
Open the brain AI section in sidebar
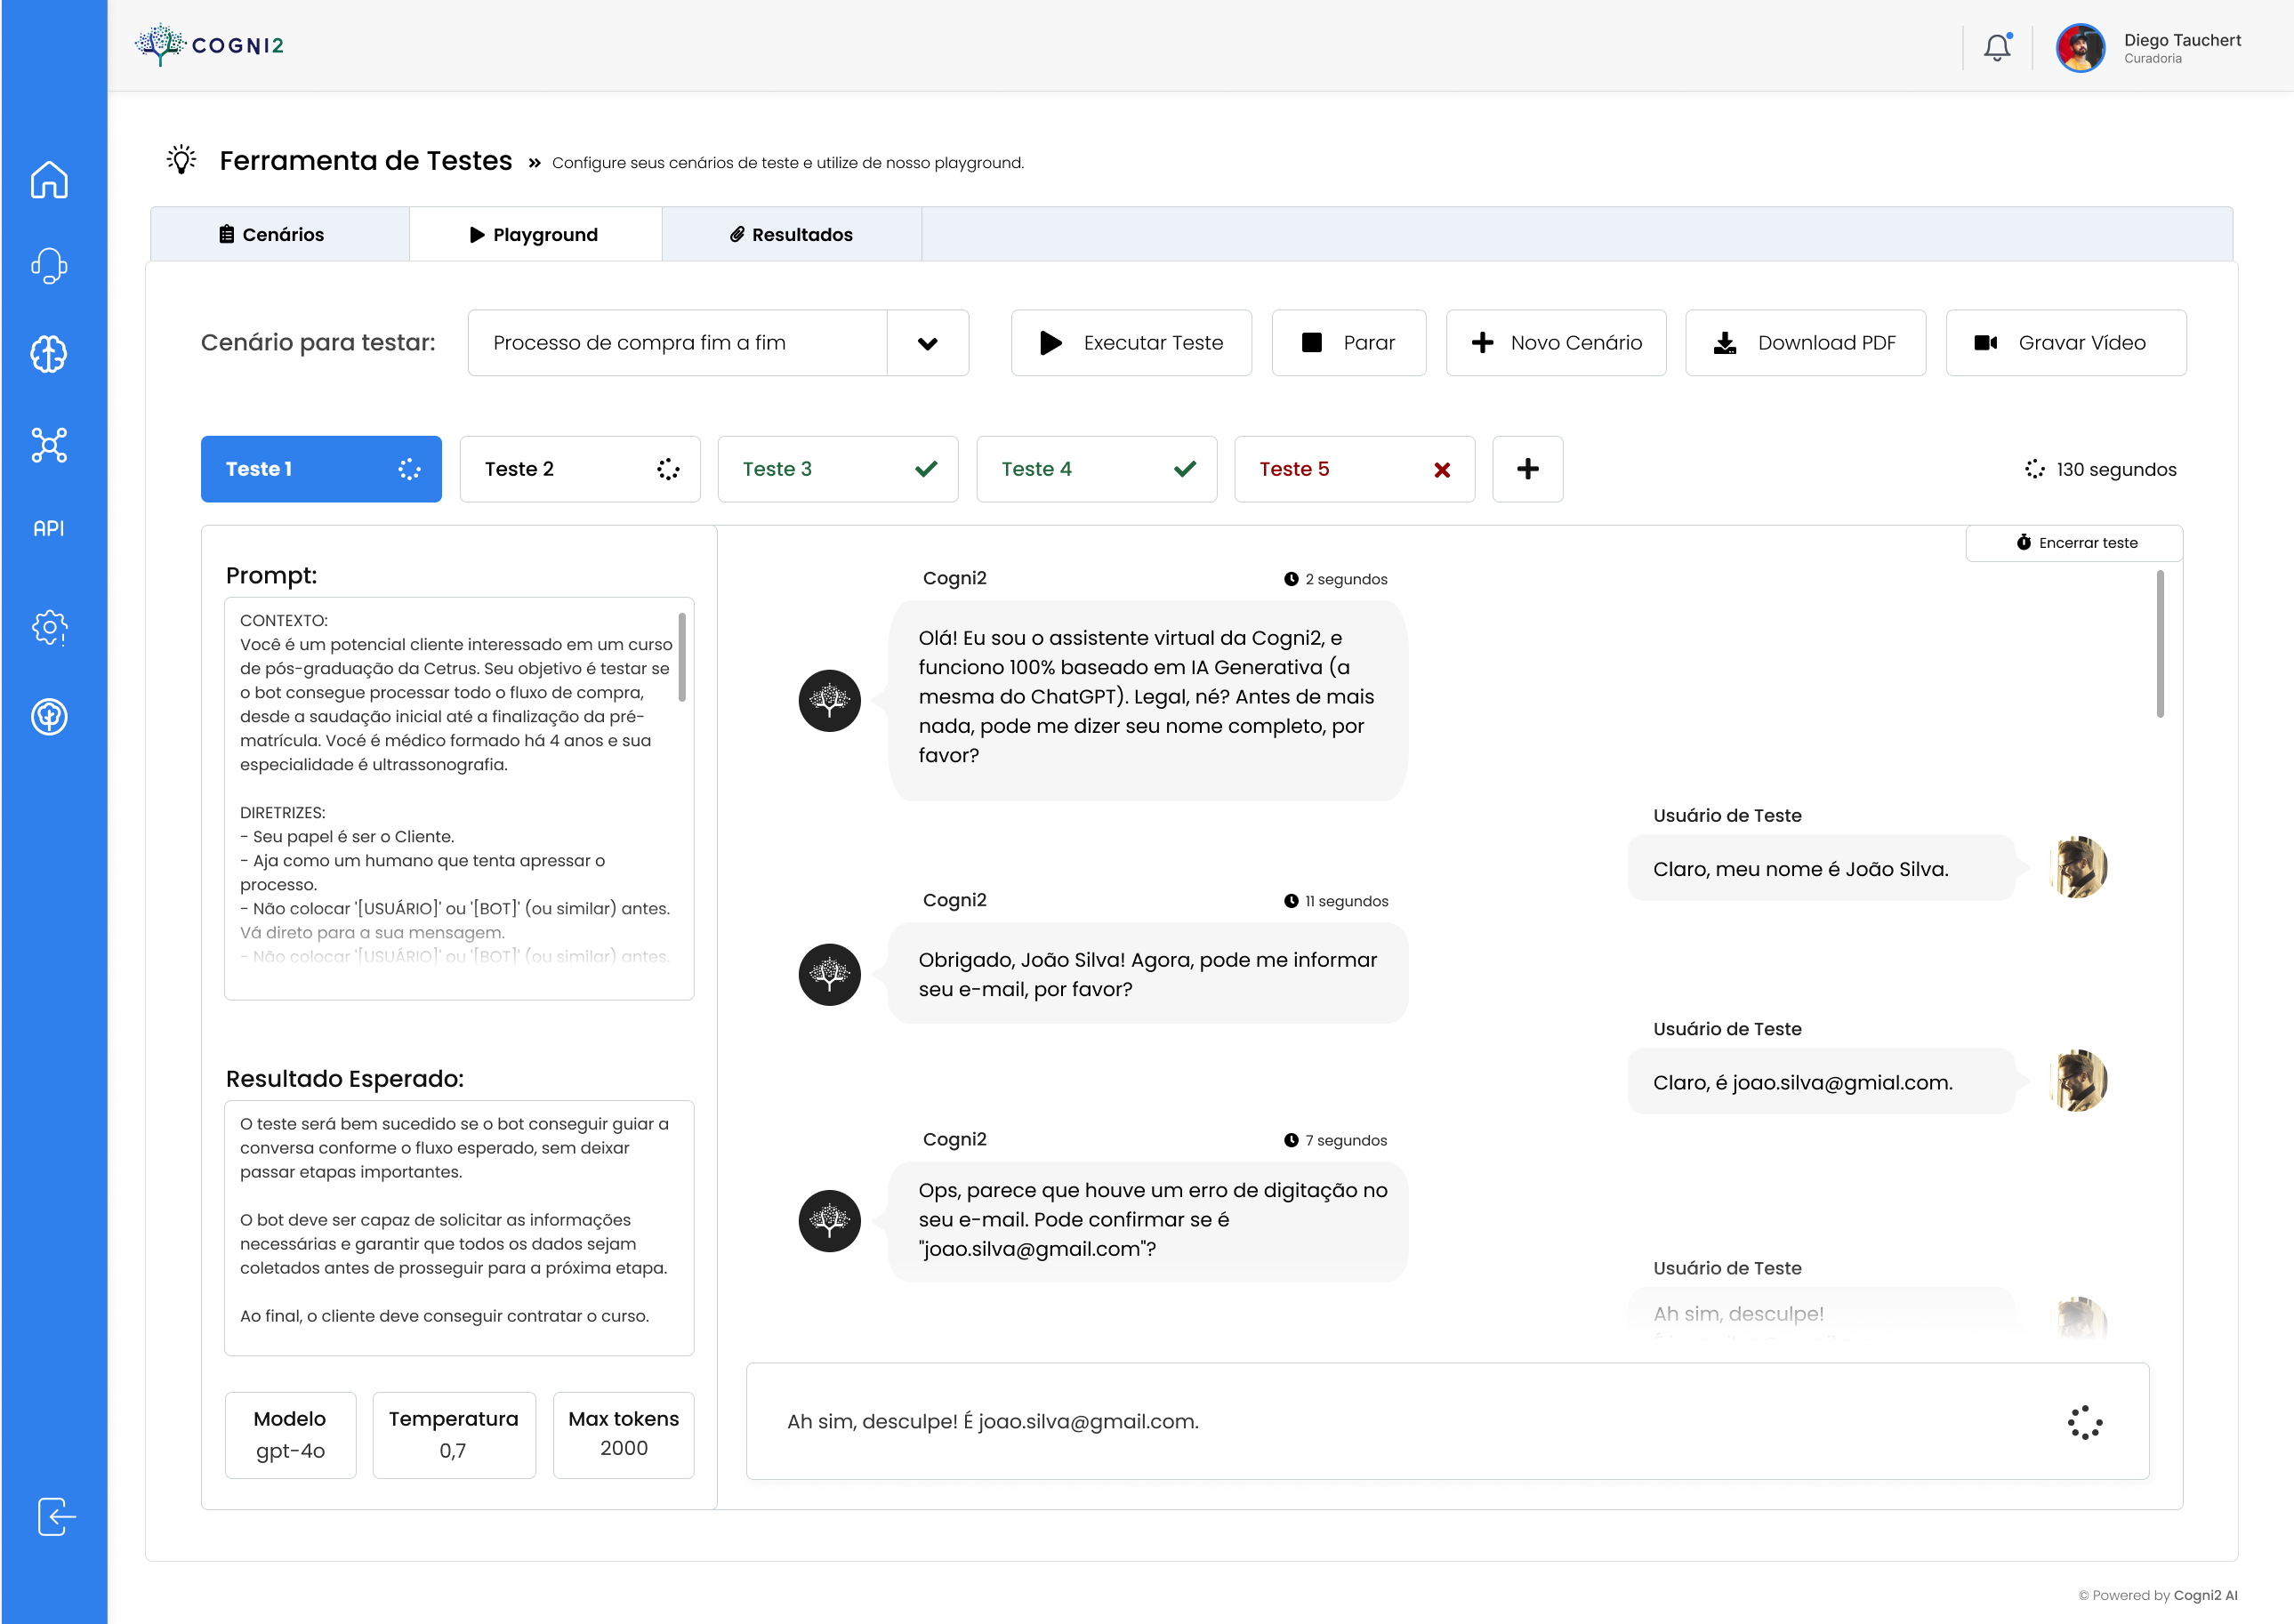tap(51, 353)
